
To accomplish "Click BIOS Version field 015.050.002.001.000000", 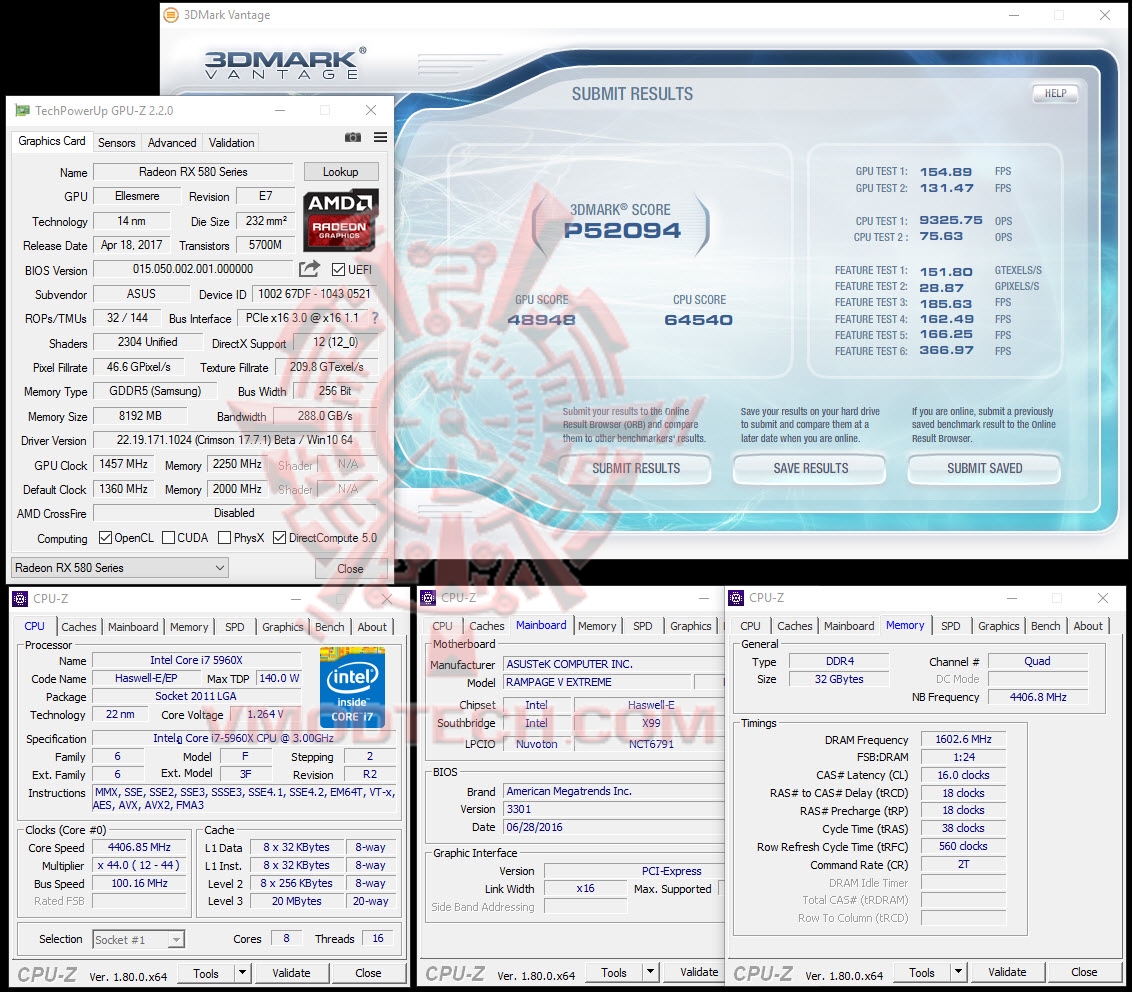I will (193, 269).
